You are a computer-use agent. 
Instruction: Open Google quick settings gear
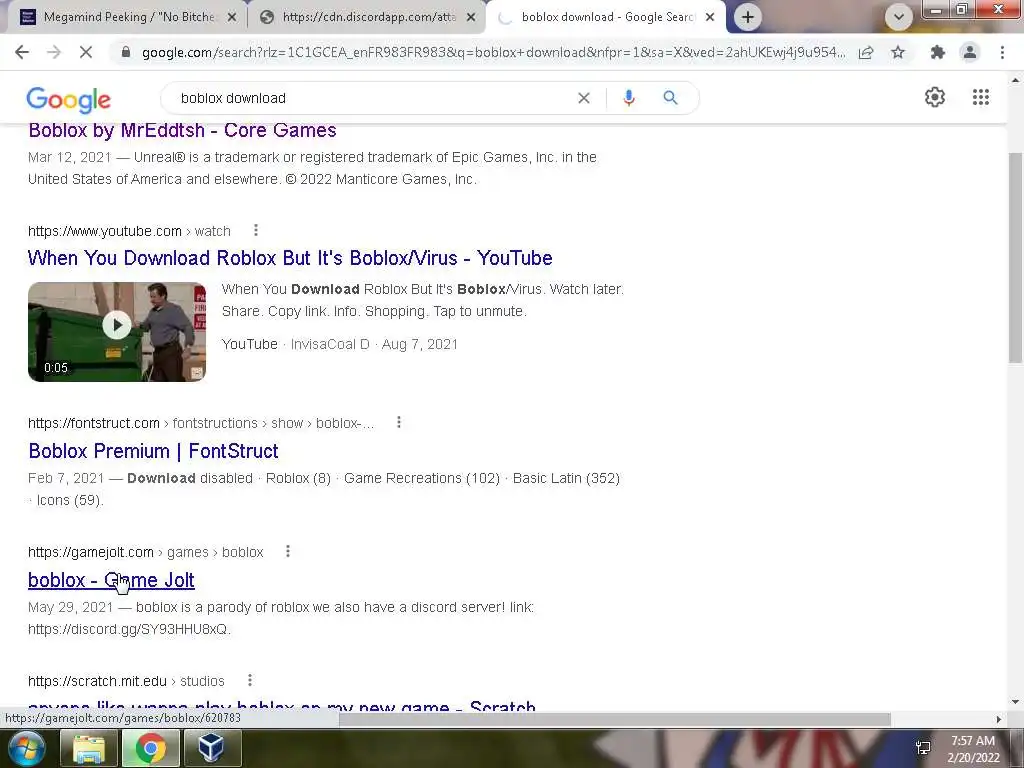(935, 97)
